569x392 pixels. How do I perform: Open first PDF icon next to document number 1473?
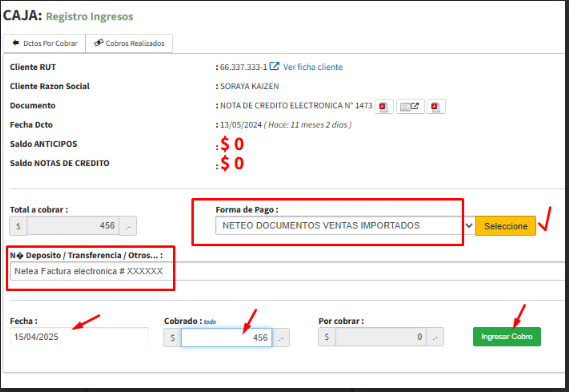tap(384, 106)
